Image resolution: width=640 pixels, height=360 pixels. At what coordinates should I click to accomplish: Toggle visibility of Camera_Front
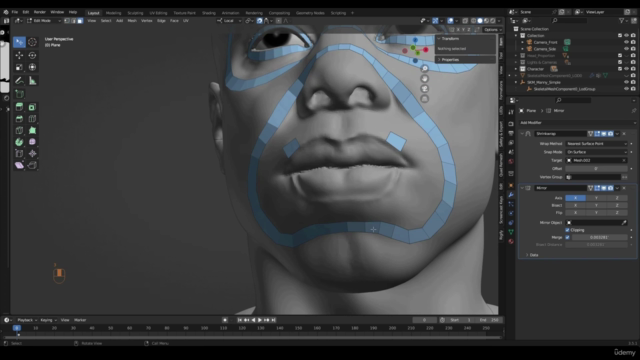click(626, 42)
